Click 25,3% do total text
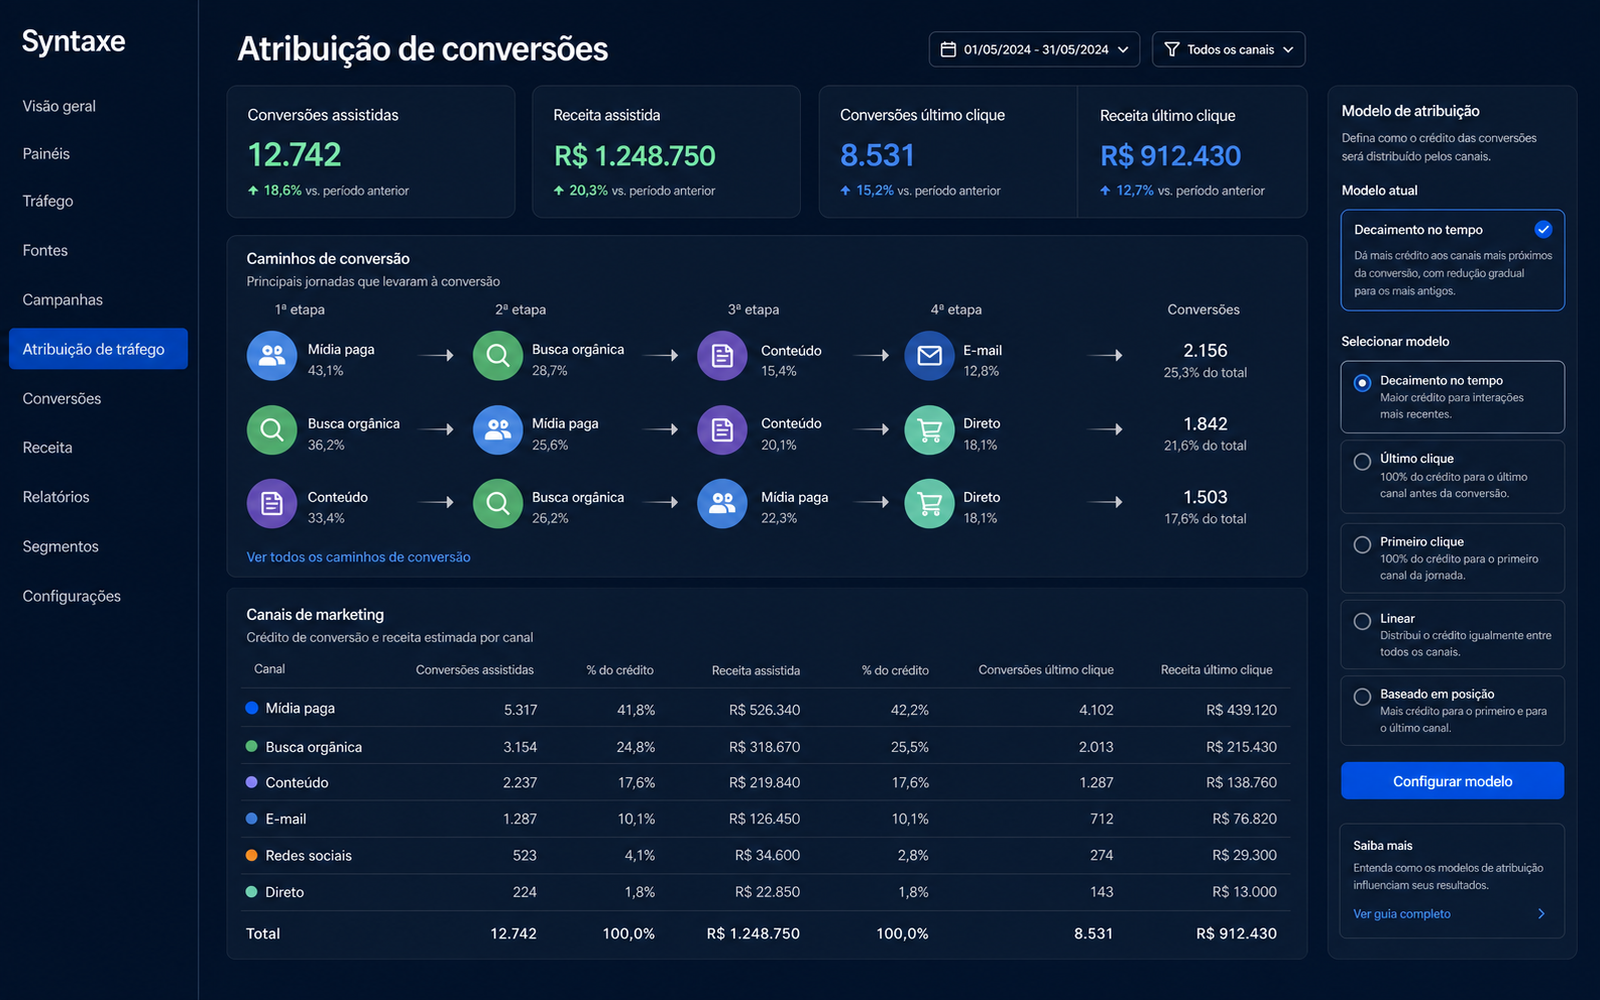 click(x=1205, y=373)
